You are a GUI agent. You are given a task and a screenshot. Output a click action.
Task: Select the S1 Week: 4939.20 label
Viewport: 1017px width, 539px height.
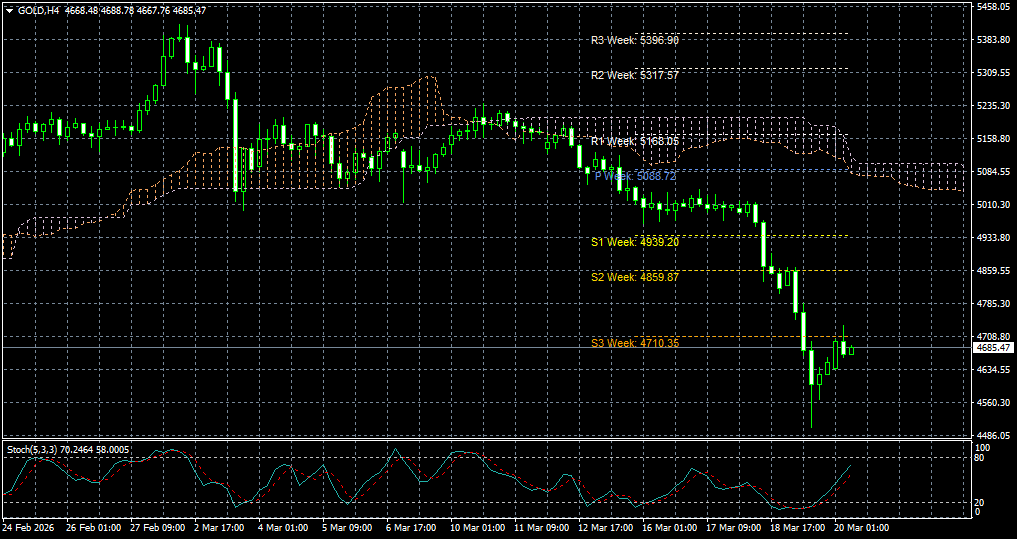tap(635, 242)
